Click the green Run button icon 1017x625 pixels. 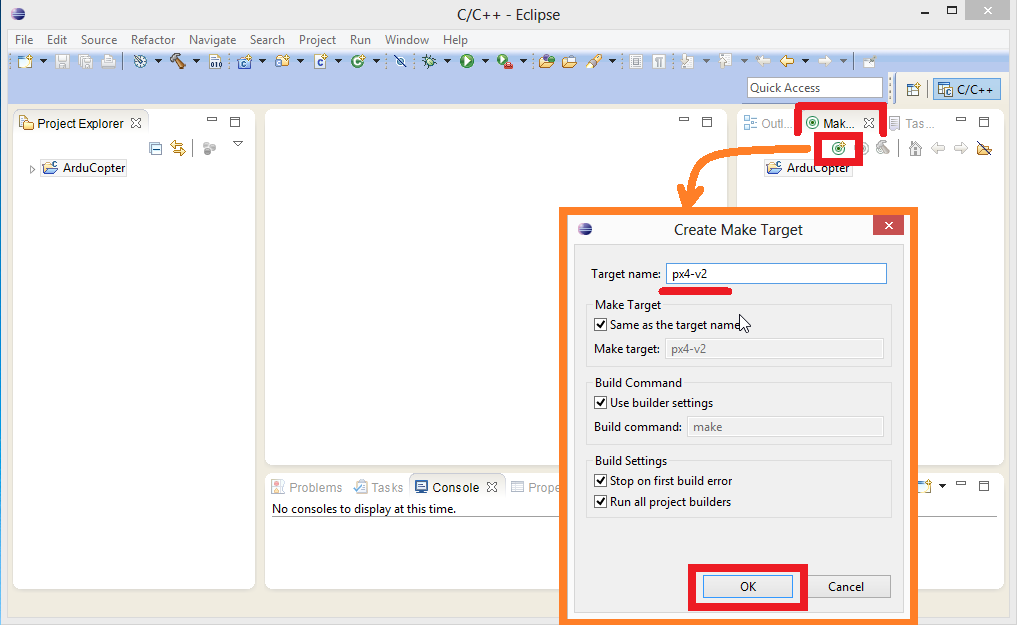tap(467, 61)
